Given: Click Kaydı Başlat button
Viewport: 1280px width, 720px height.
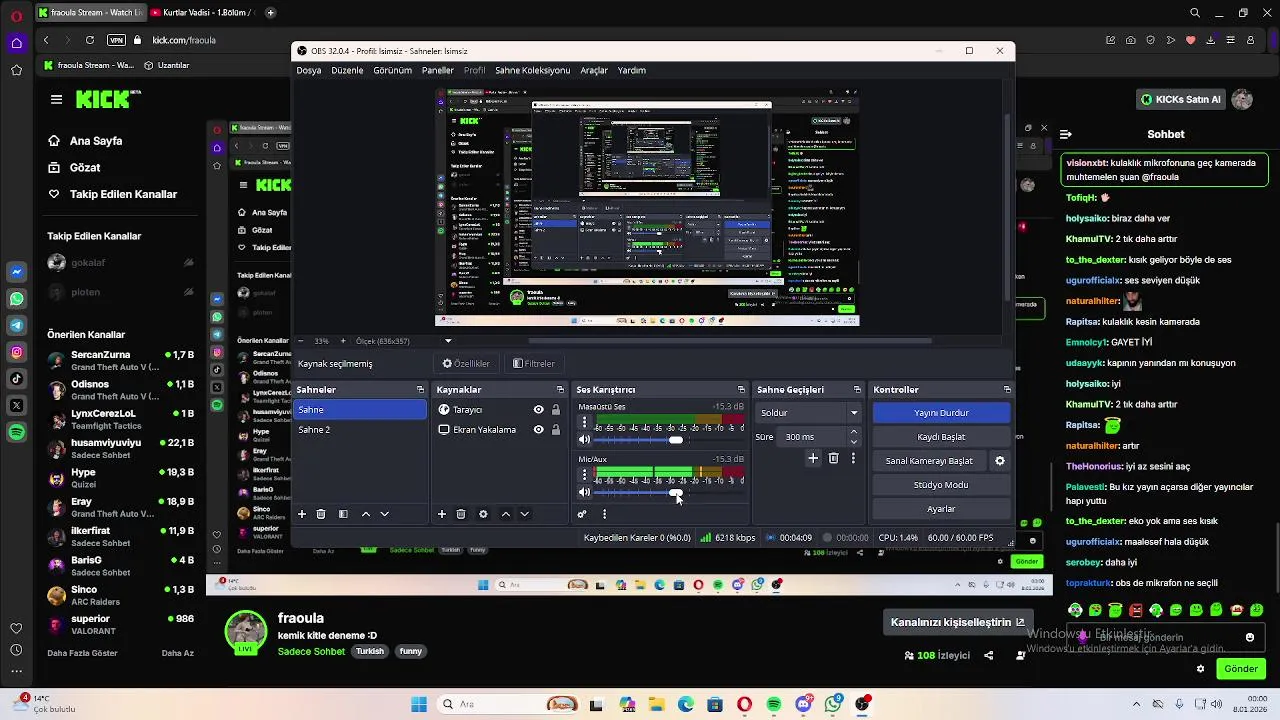Looking at the screenshot, I should (x=941, y=437).
